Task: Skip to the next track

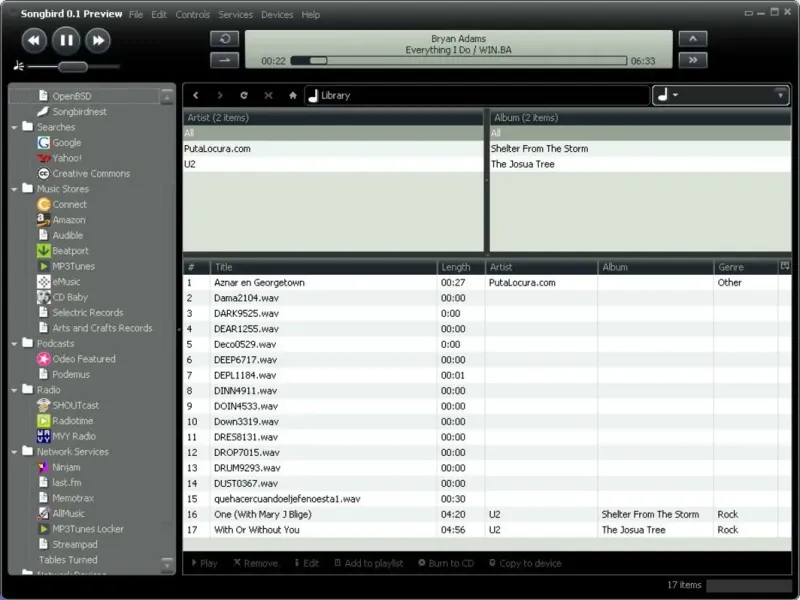Action: click(98, 41)
